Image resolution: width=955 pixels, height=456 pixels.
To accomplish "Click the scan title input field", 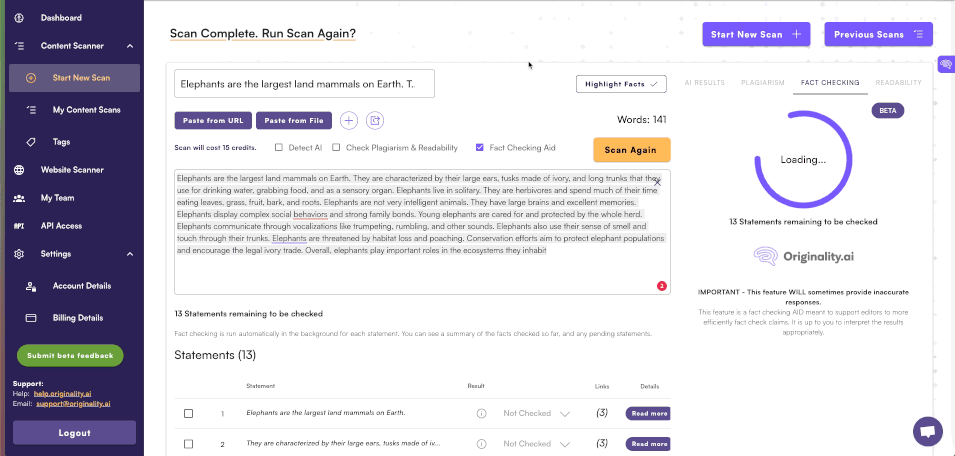I will pos(304,83).
